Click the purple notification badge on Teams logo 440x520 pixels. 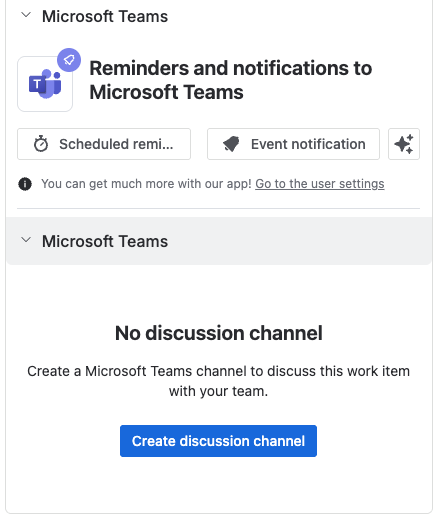(x=69, y=60)
